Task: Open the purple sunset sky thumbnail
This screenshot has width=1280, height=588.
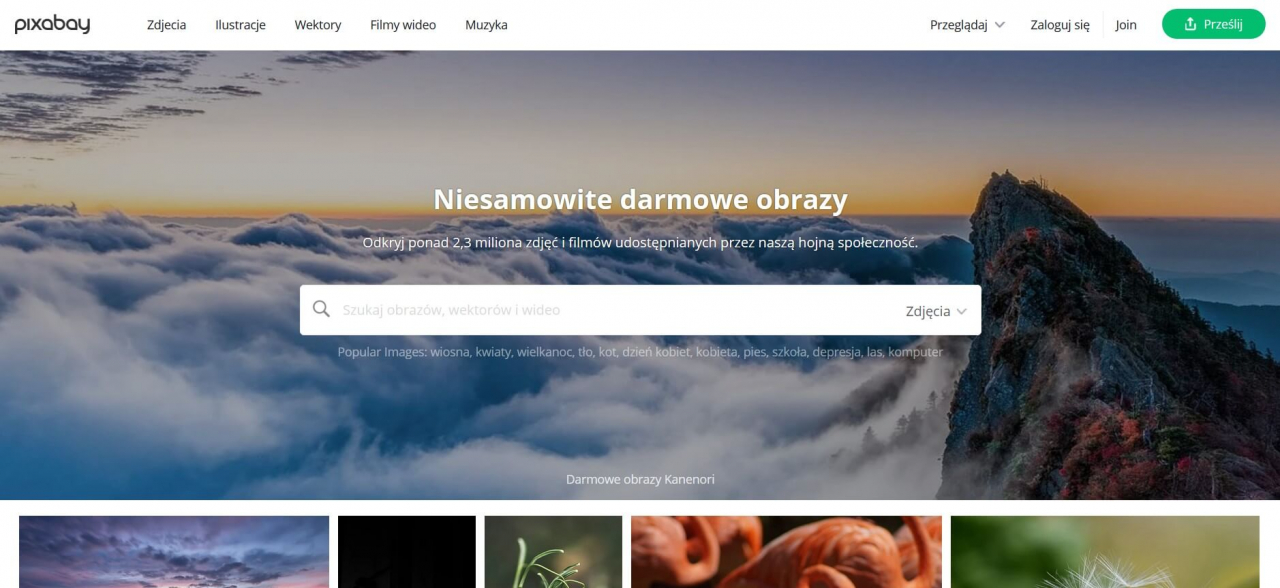Action: click(x=174, y=551)
